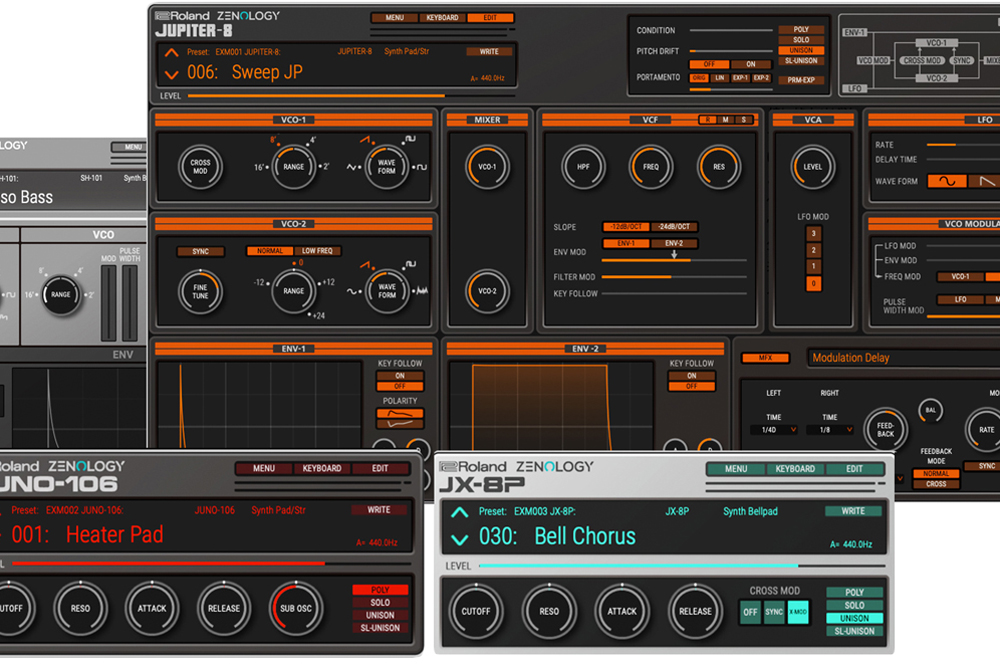Turn portamento ON in Jupiter-8

tap(750, 64)
